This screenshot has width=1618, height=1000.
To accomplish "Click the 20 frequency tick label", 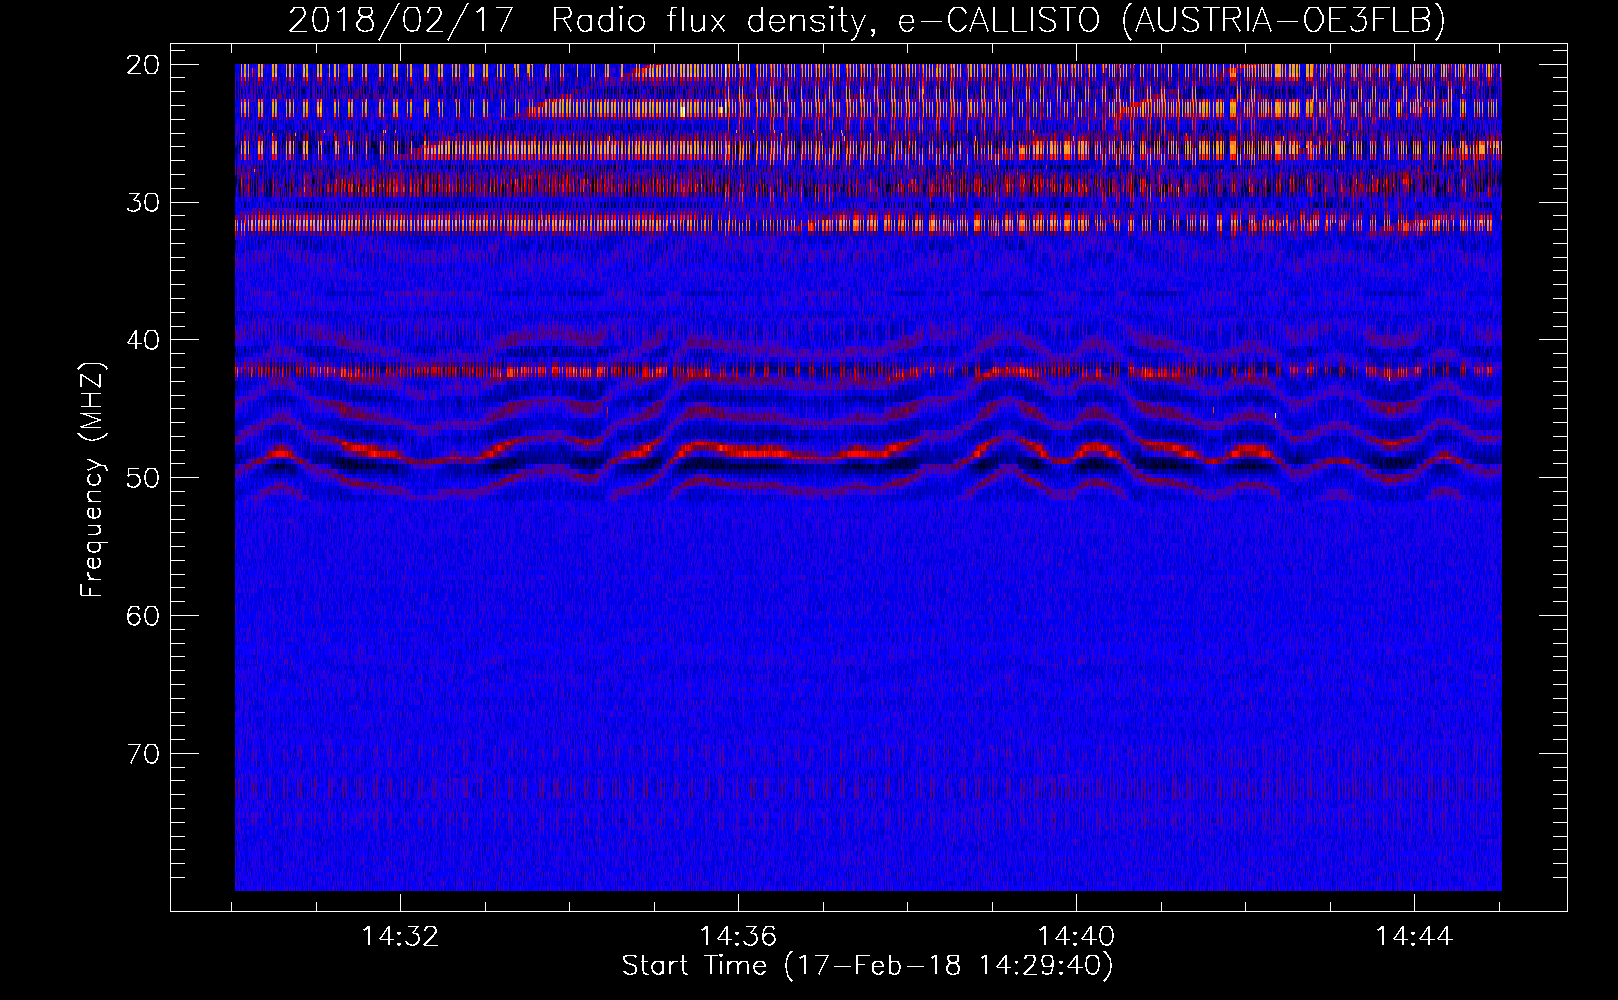I will pos(143,65).
